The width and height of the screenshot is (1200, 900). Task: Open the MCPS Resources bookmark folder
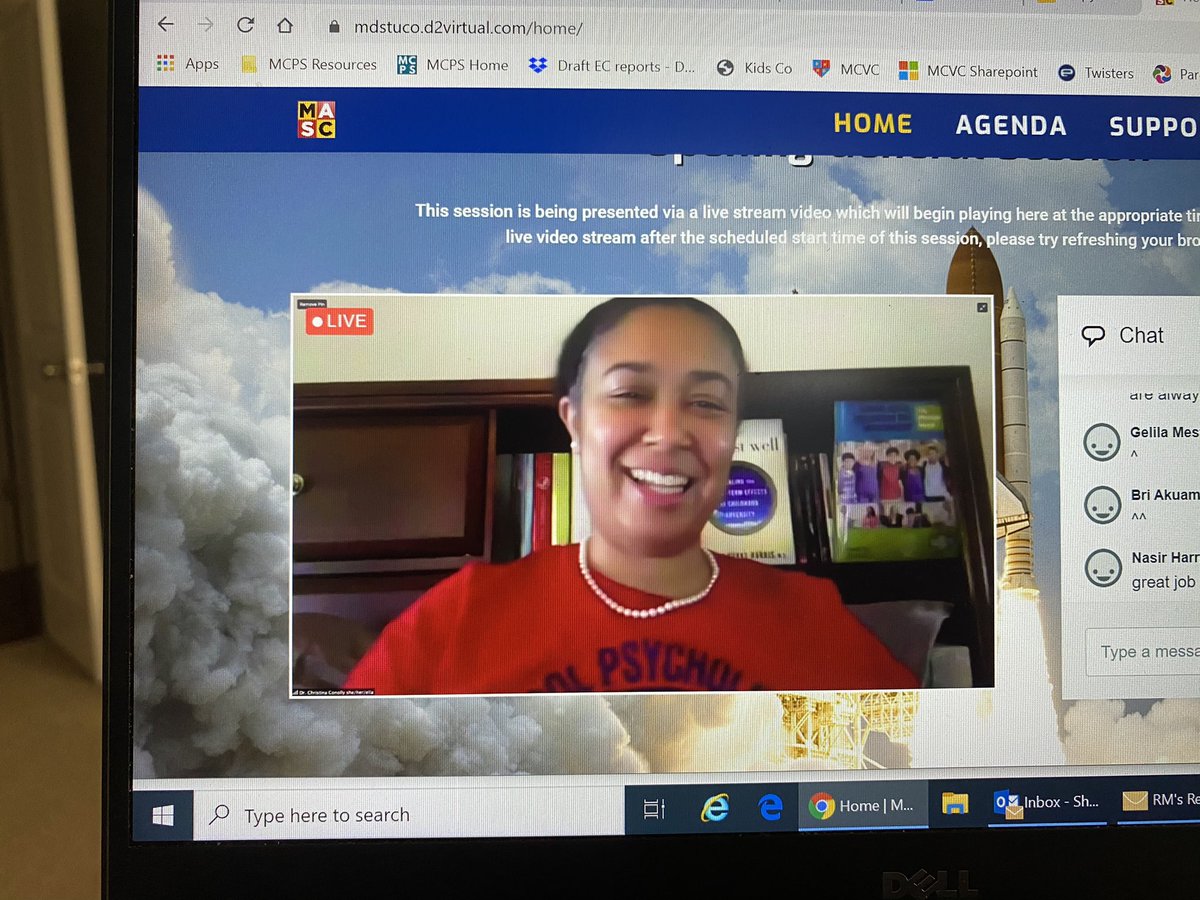tap(308, 64)
